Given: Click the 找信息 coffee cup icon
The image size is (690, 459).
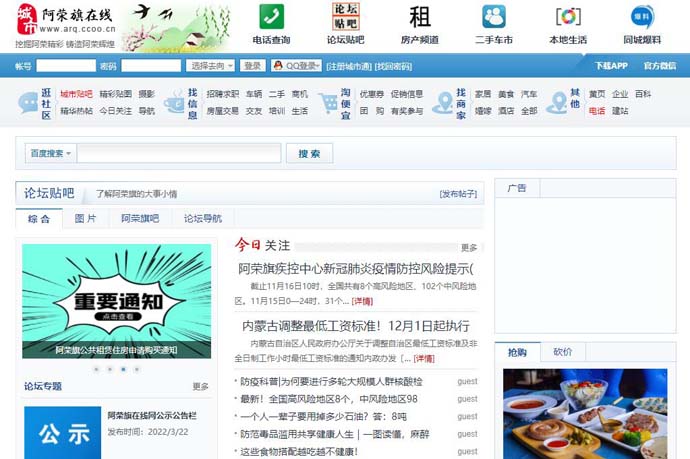Looking at the screenshot, I should pyautogui.click(x=174, y=102).
